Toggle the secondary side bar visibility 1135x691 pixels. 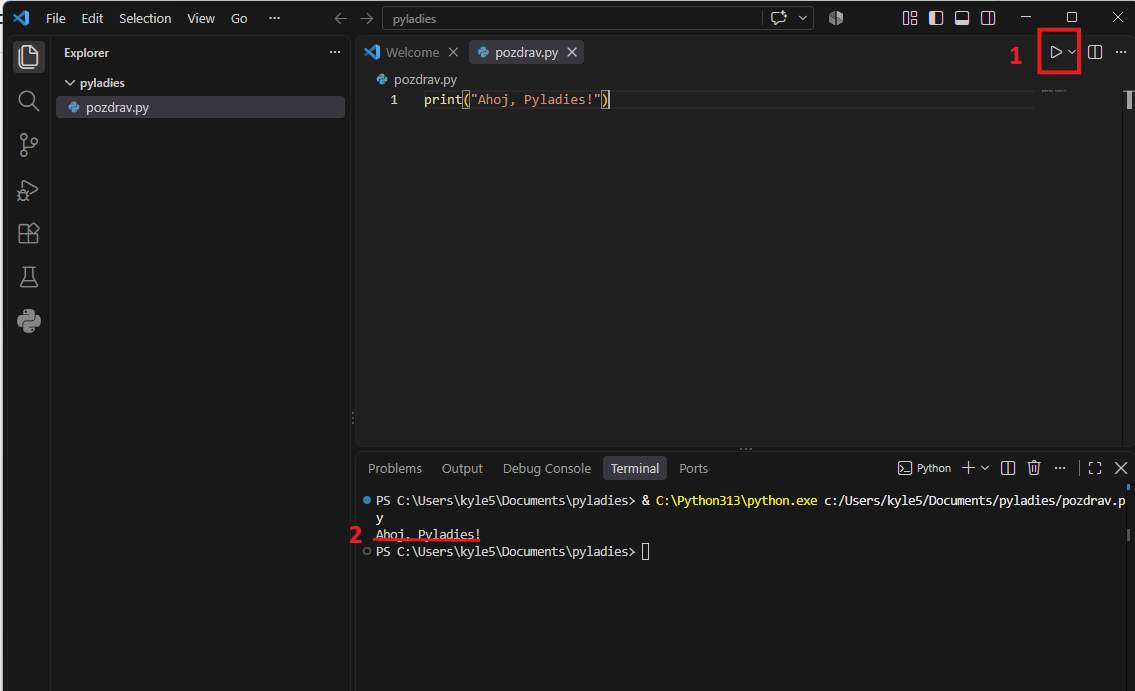pos(988,18)
